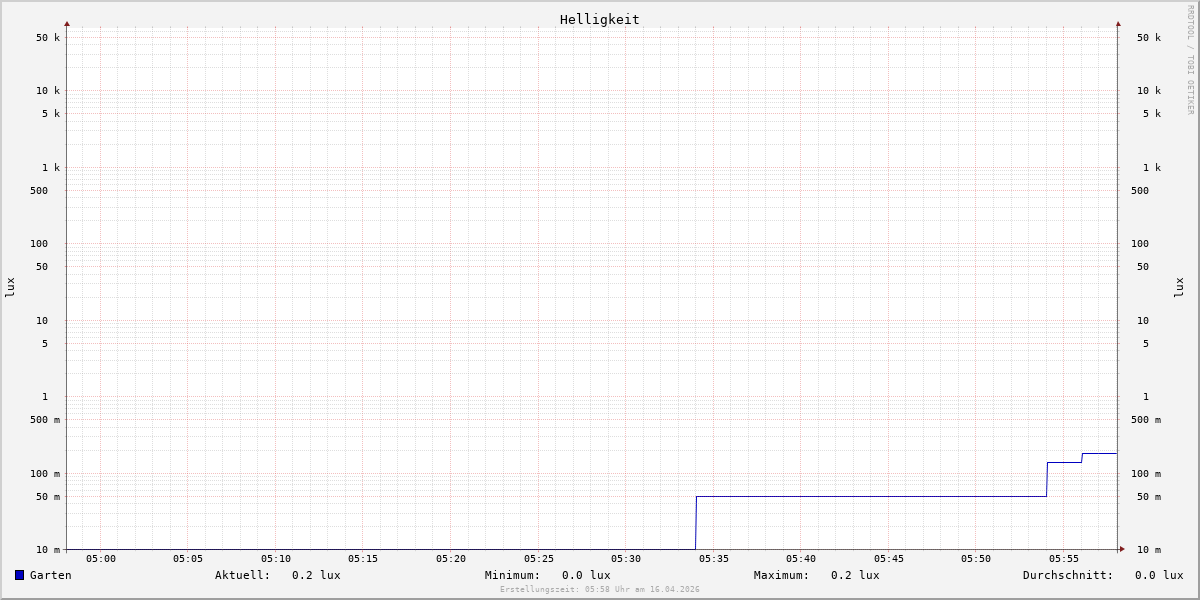Click the '50 m' label on the left axis
This screenshot has width=1200, height=600.
pyautogui.click(x=48, y=497)
